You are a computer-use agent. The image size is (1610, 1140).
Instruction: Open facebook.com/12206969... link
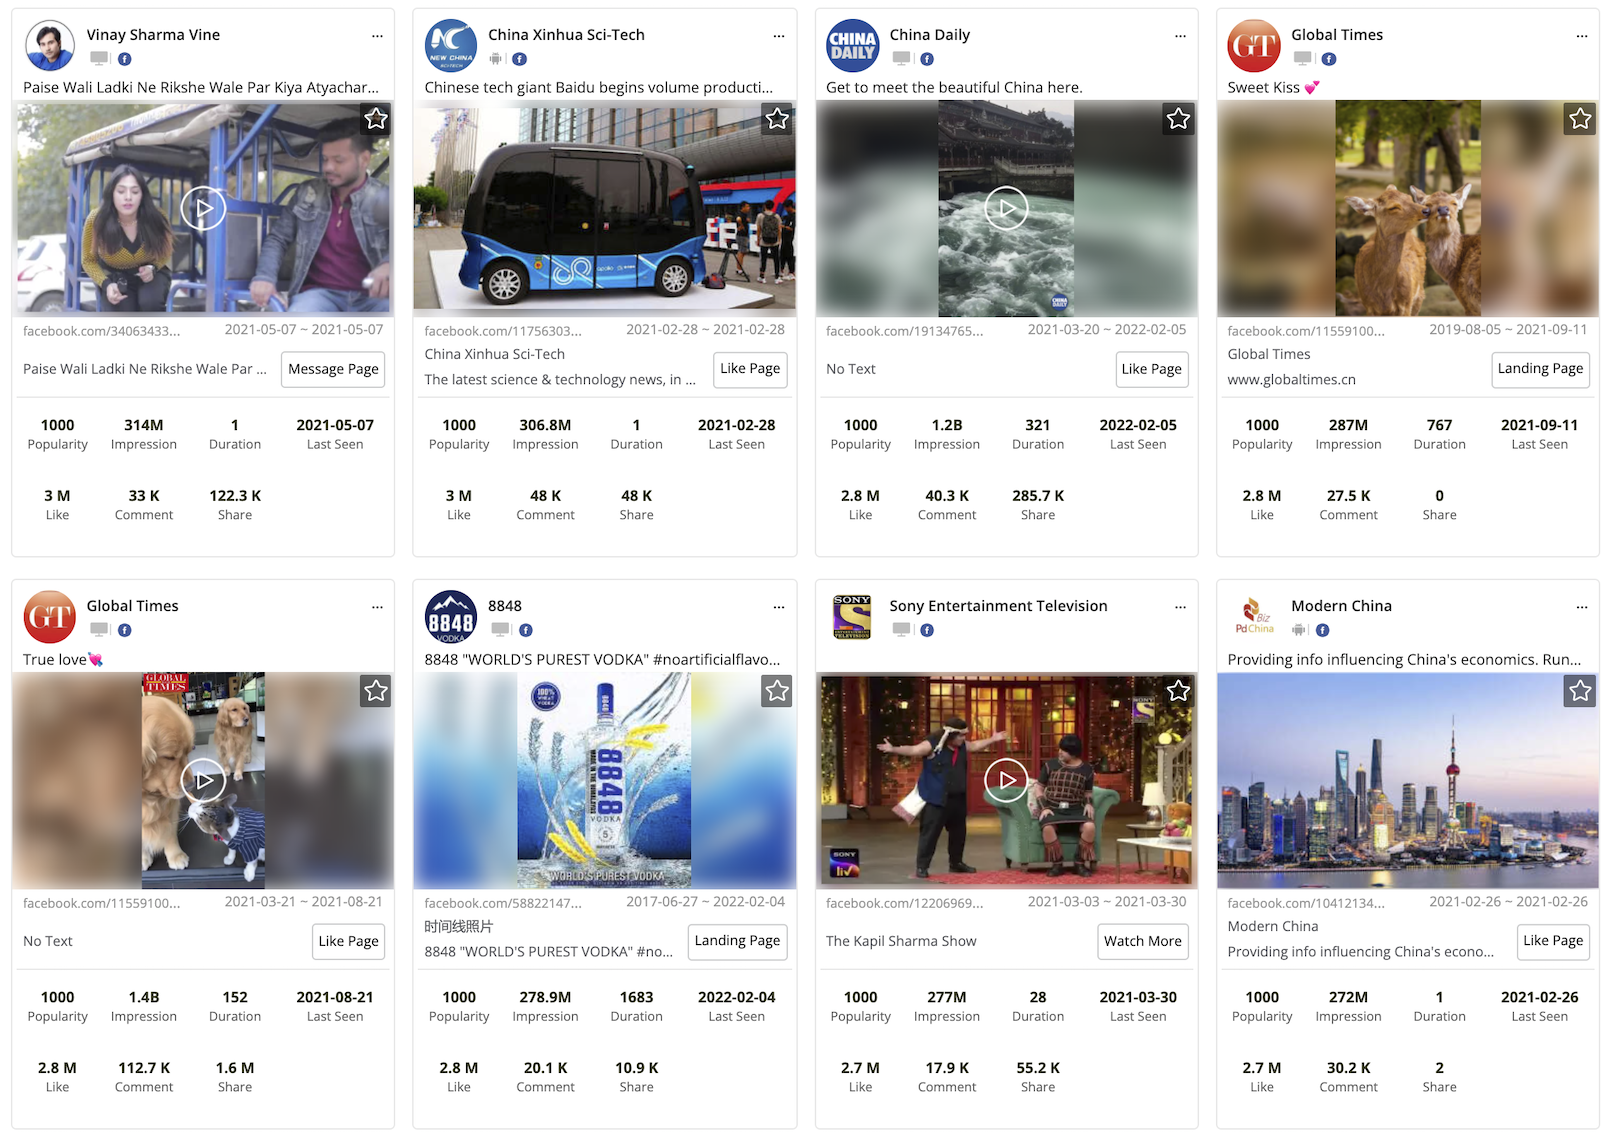905,903
